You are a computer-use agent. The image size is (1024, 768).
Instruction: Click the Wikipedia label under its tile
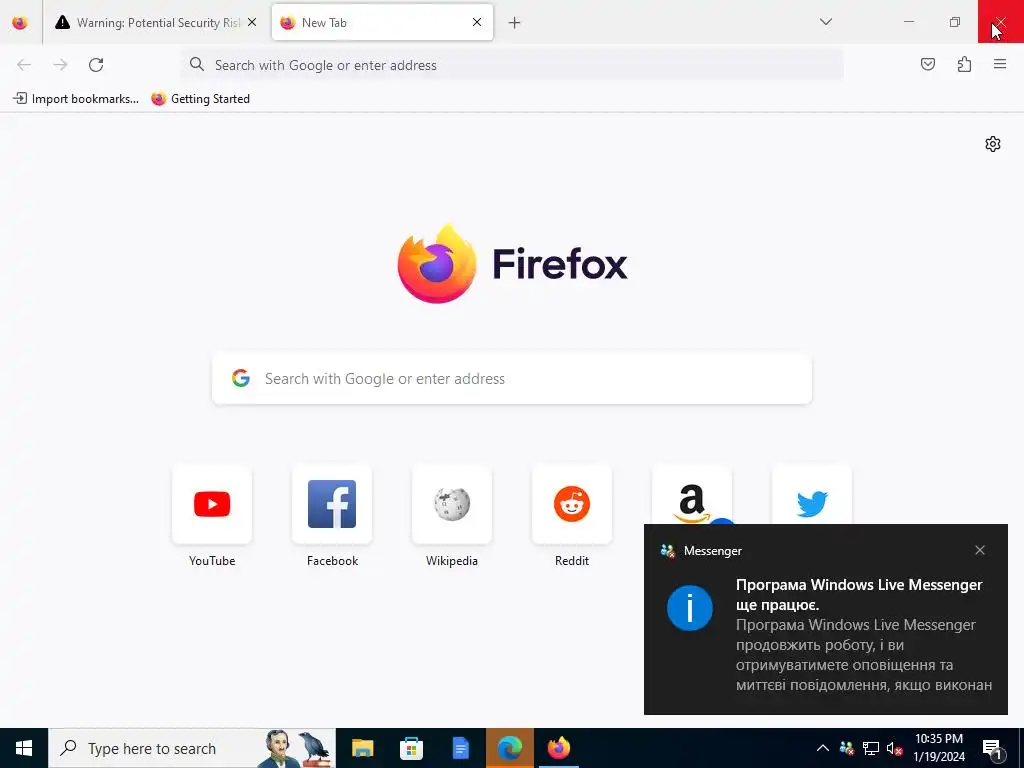[452, 561]
